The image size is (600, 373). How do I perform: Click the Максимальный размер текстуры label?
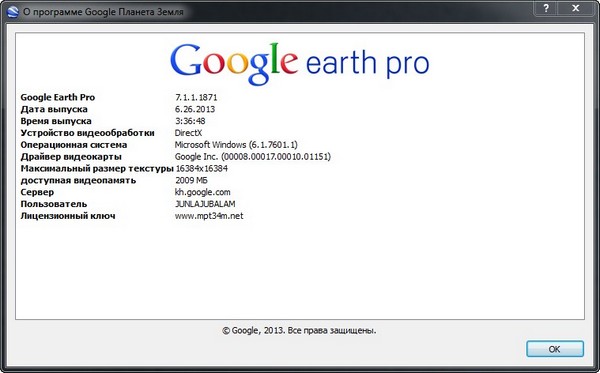tap(97, 168)
